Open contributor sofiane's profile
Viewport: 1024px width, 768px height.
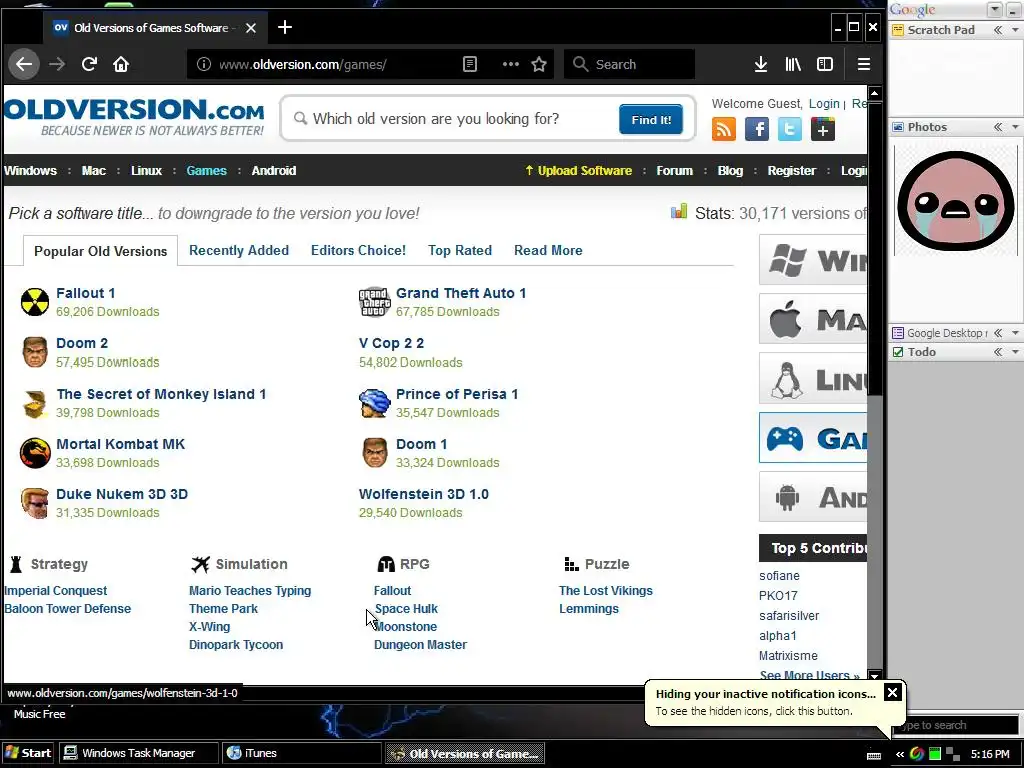tap(779, 576)
